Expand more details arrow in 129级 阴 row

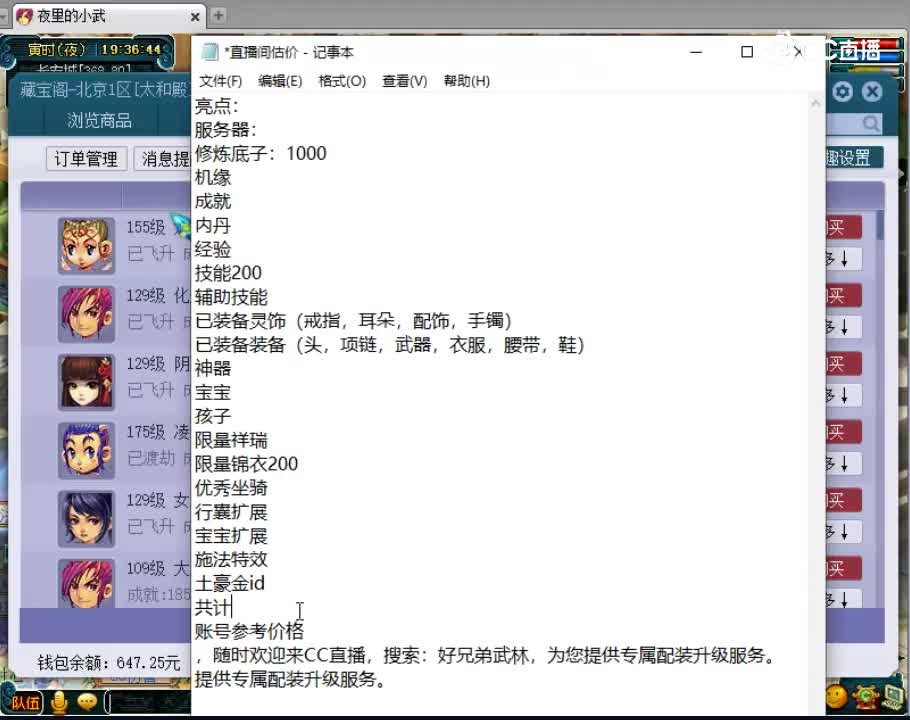844,395
